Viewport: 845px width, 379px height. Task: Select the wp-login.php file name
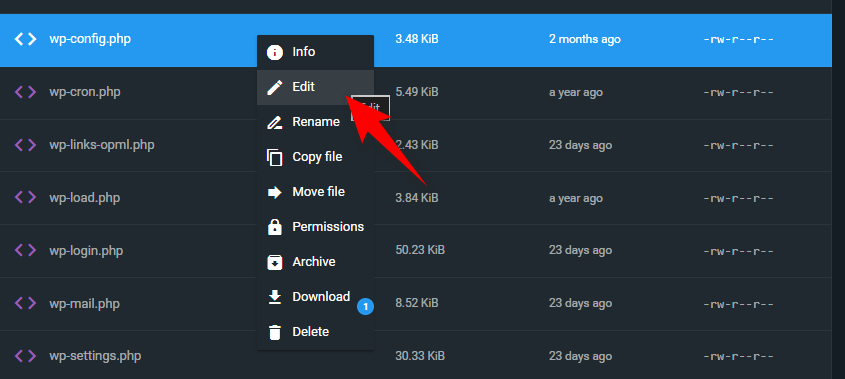(x=86, y=251)
